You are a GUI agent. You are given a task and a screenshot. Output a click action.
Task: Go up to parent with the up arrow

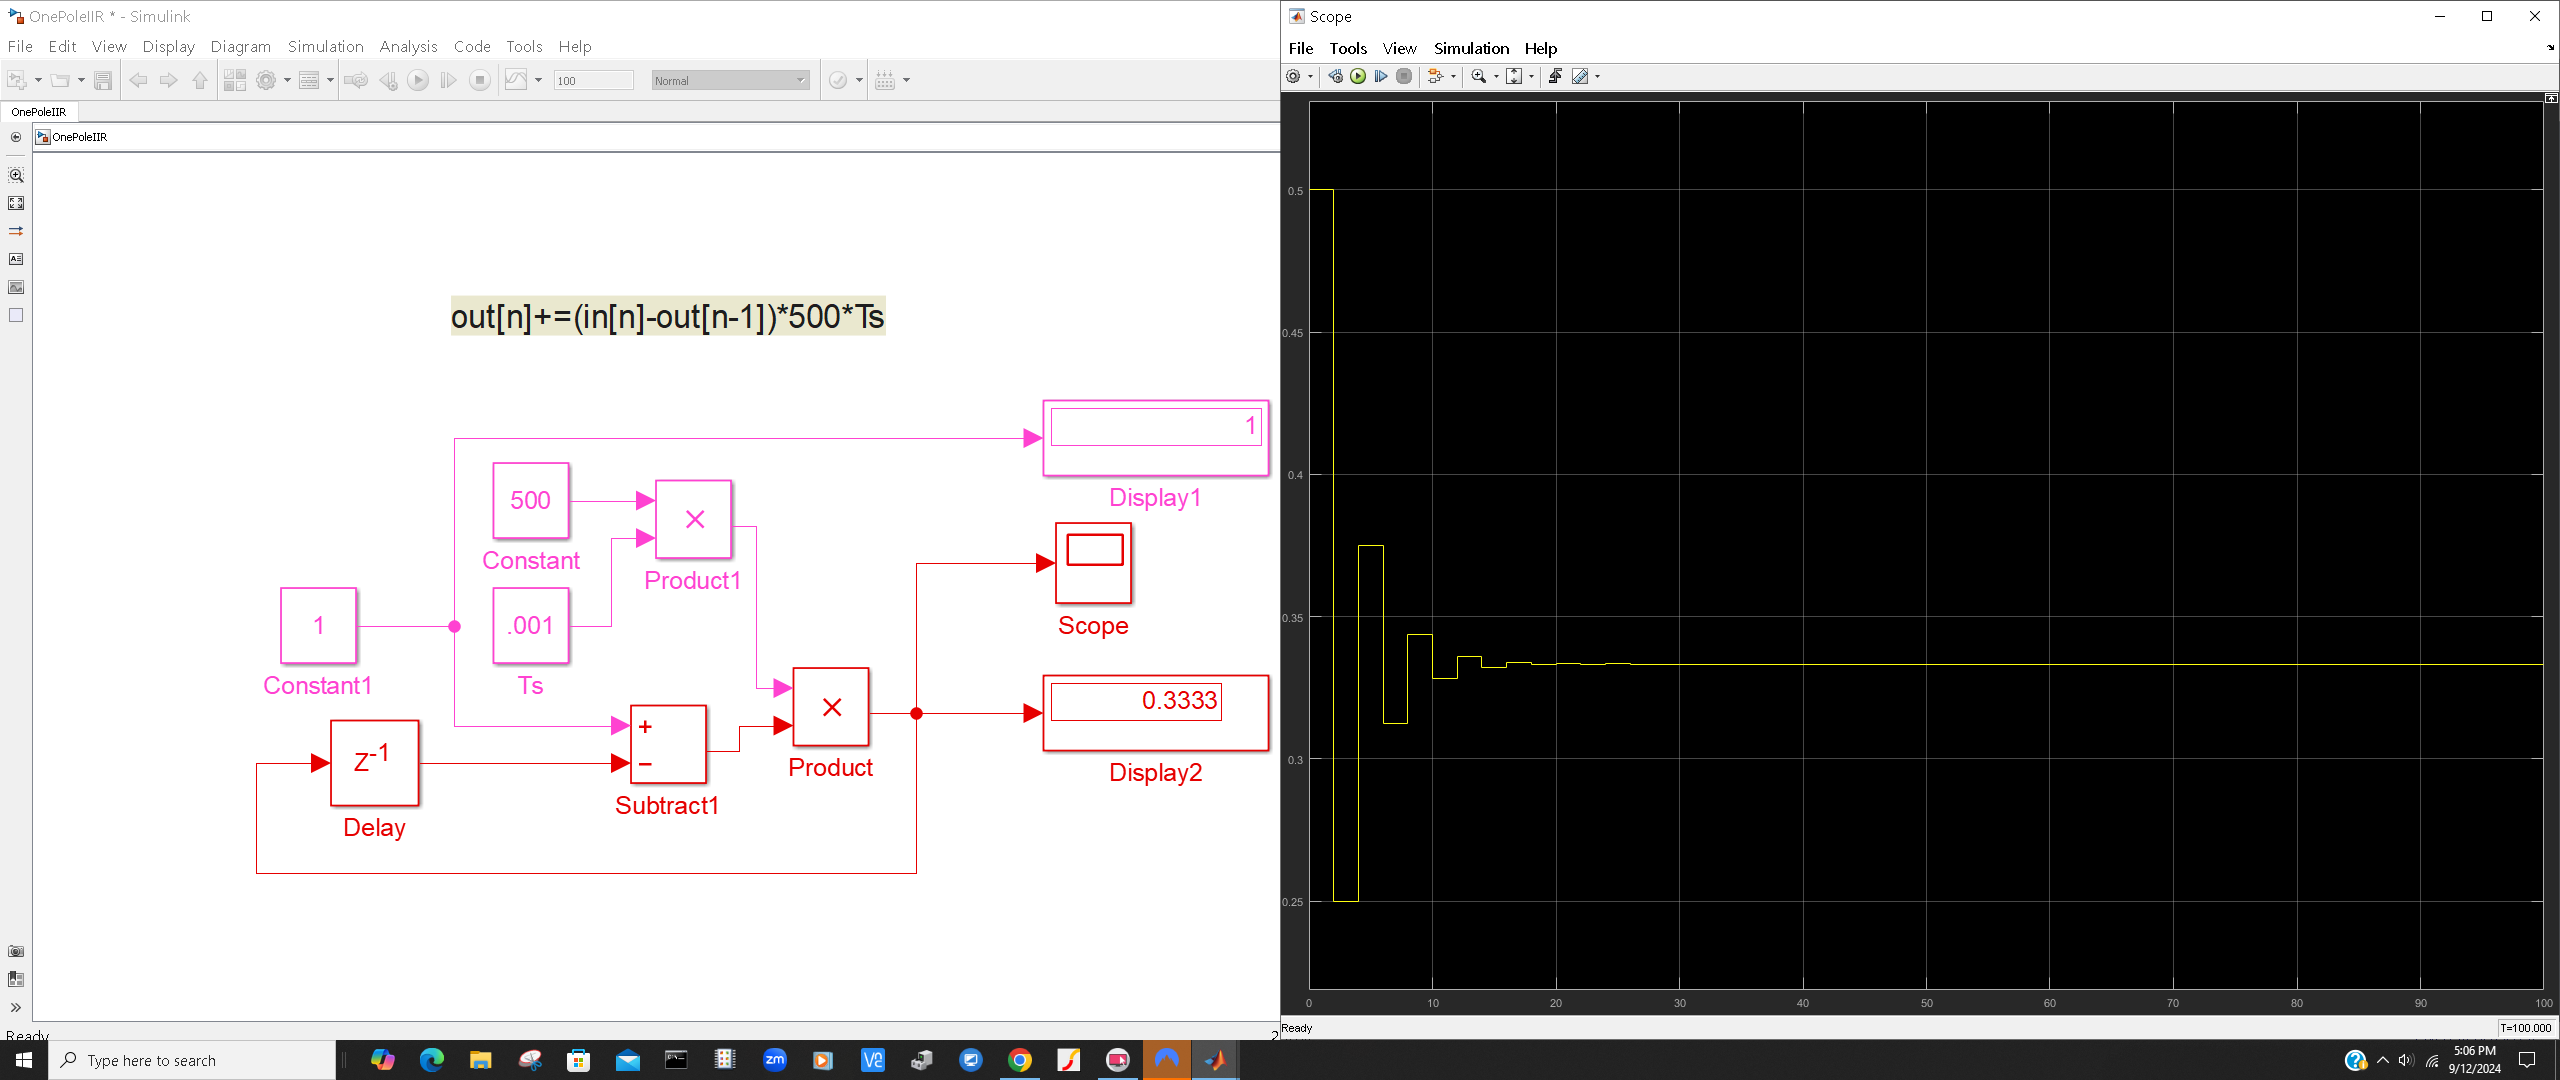click(200, 80)
